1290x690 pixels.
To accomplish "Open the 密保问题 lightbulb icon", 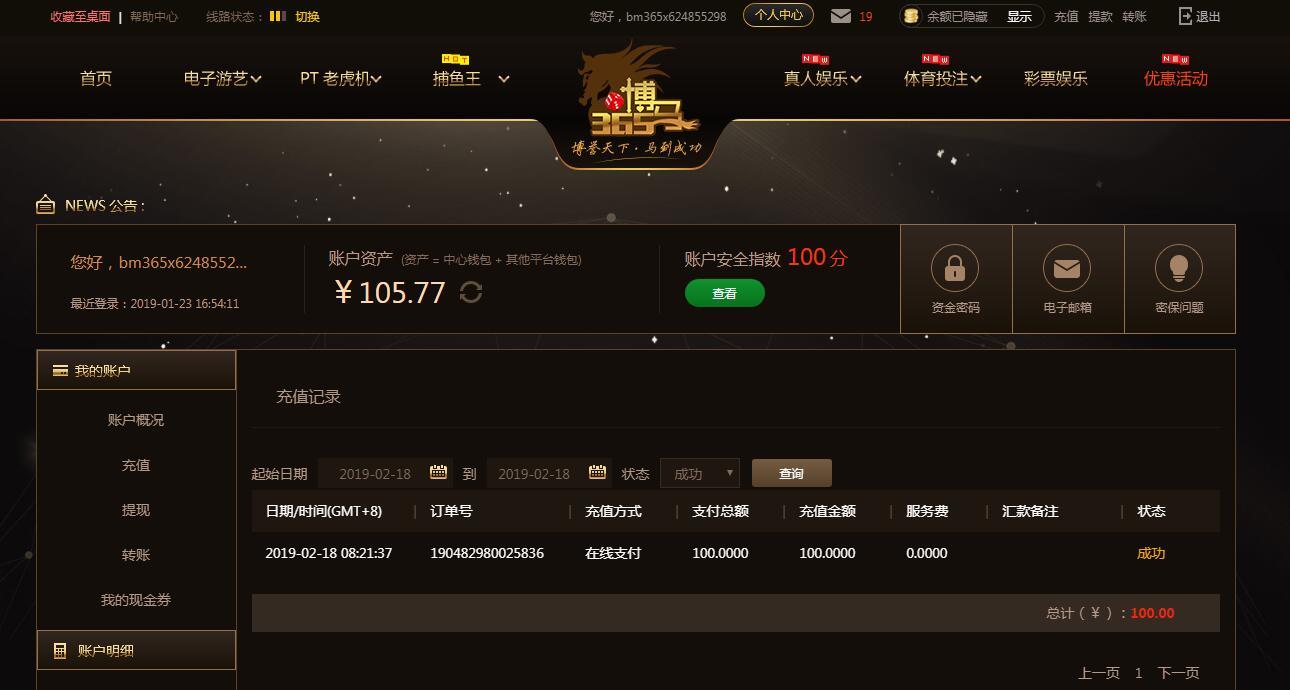I will (x=1179, y=268).
